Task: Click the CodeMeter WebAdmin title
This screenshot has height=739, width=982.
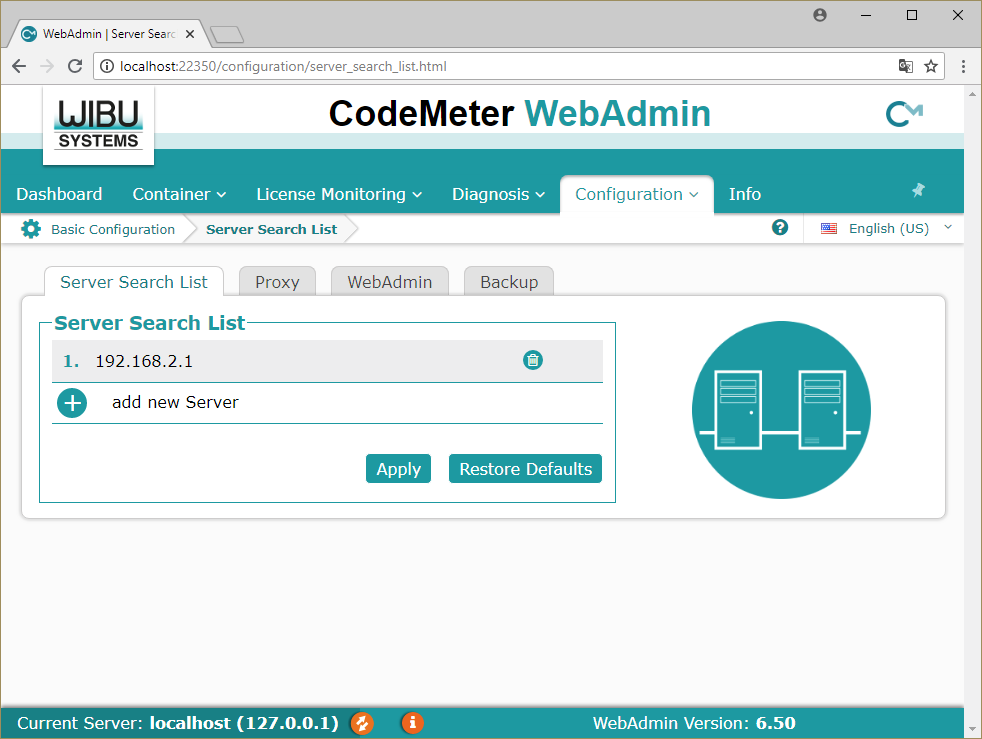Action: pyautogui.click(x=520, y=113)
